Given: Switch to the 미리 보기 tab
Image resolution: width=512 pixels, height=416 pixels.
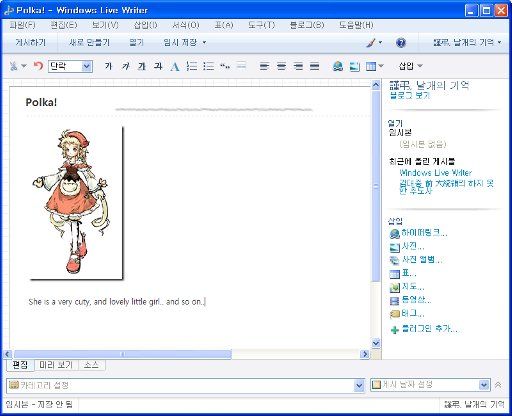Looking at the screenshot, I should click(56, 365).
